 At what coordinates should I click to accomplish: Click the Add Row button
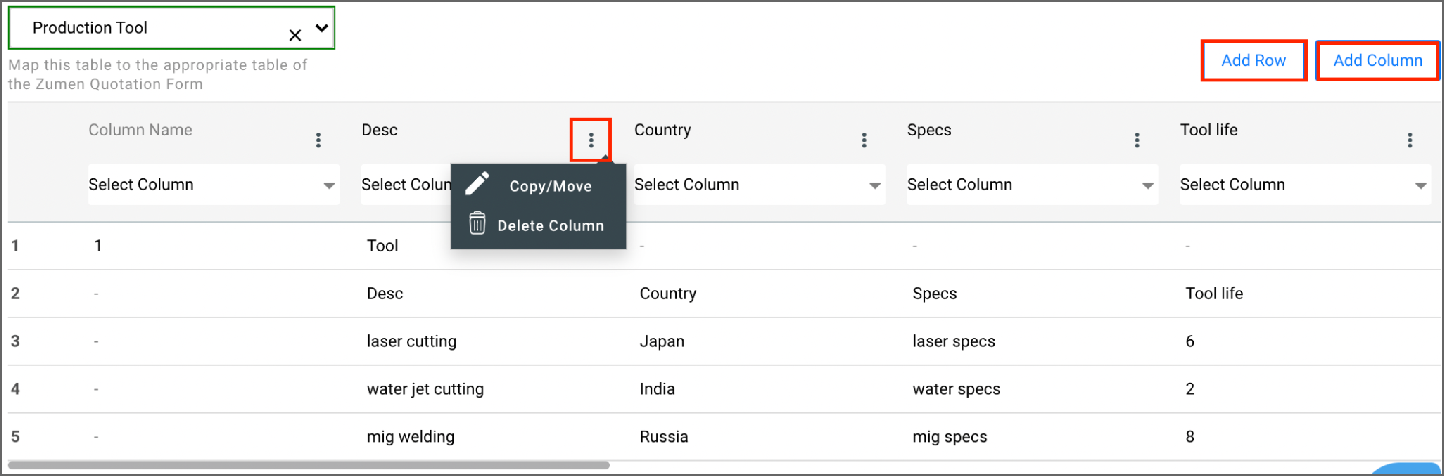click(1254, 61)
